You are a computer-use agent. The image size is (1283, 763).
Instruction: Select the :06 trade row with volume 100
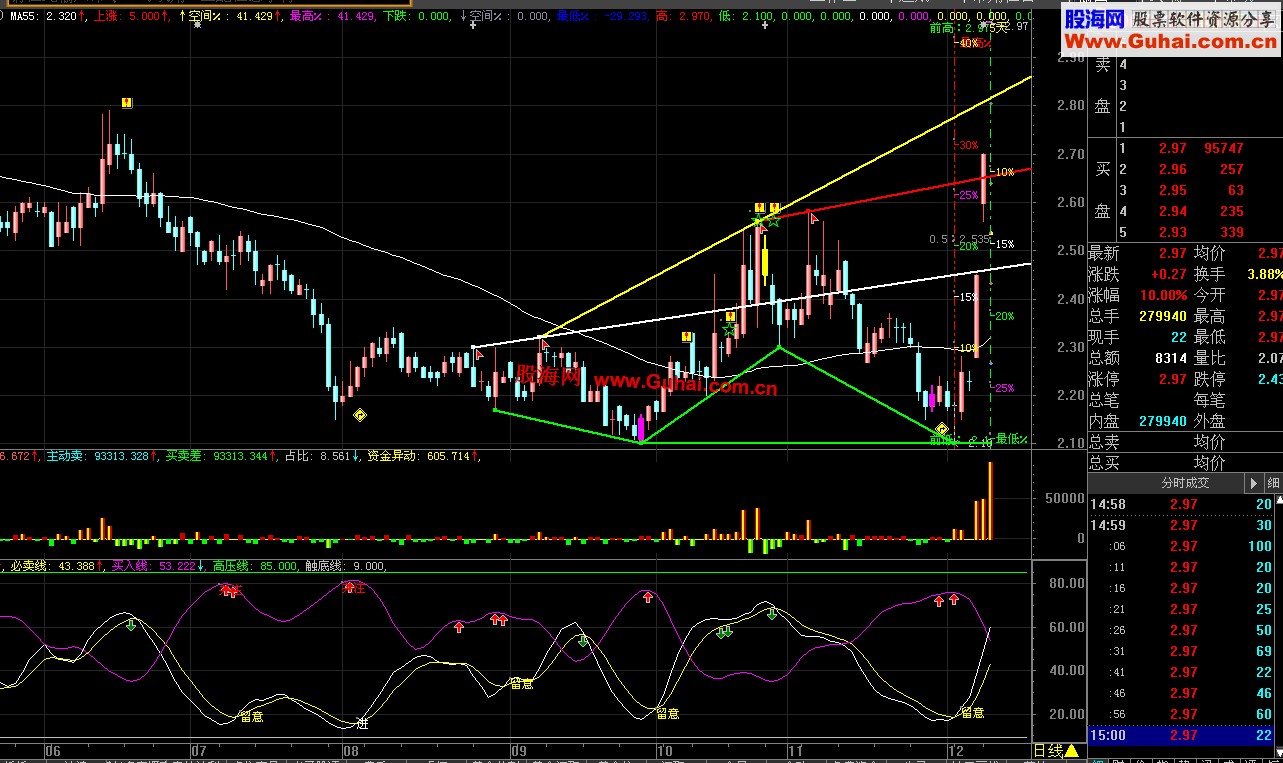pos(1181,546)
